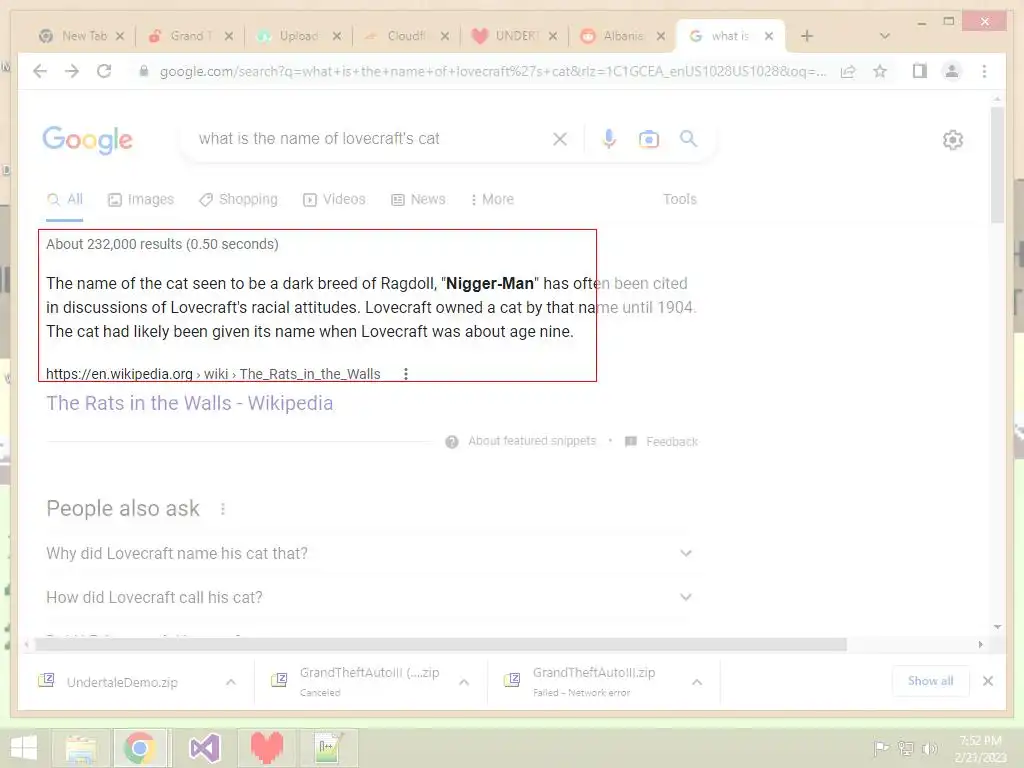Open File Explorer from taskbar

point(80,748)
